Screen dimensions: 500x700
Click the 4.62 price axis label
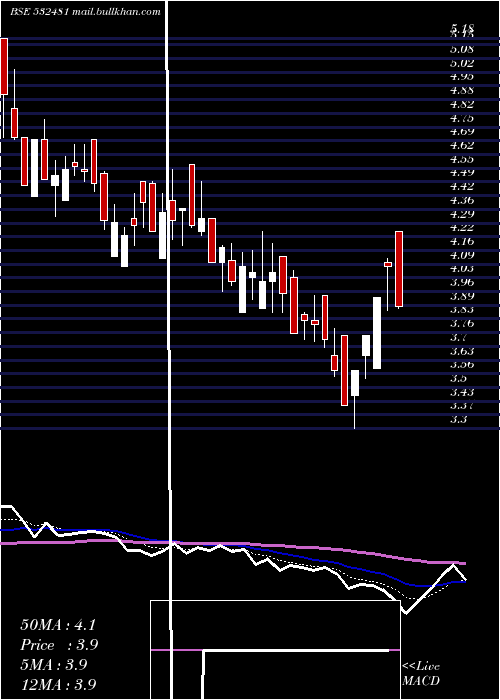click(x=462, y=145)
